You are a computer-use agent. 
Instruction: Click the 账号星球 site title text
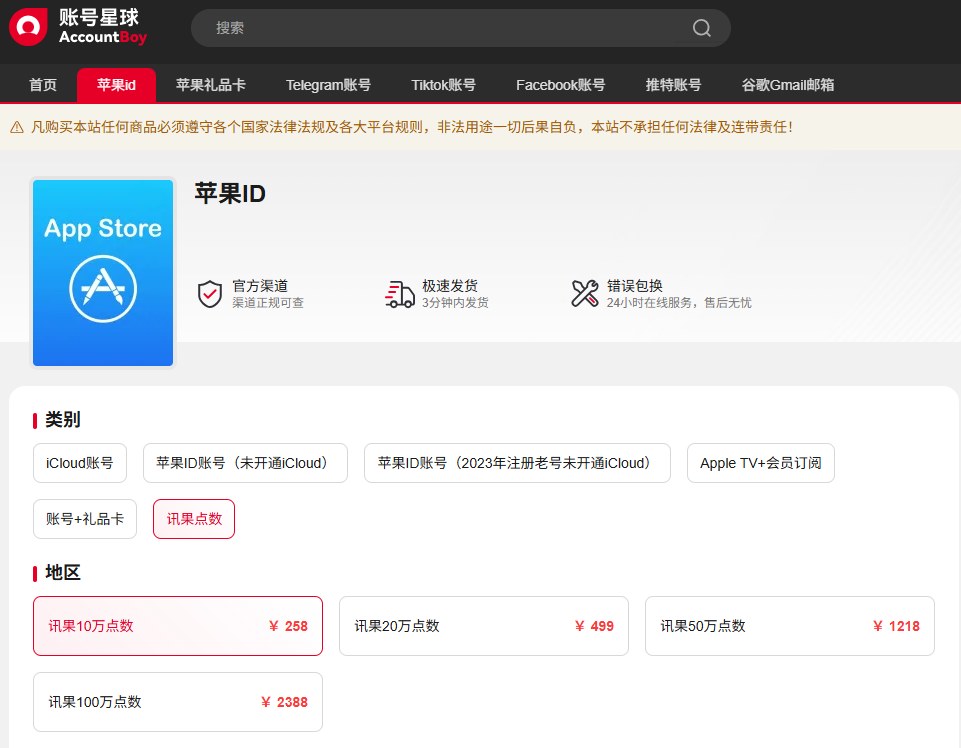[x=99, y=17]
